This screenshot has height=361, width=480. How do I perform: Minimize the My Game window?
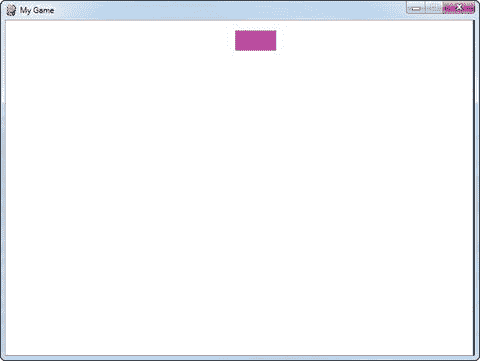tap(416, 8)
